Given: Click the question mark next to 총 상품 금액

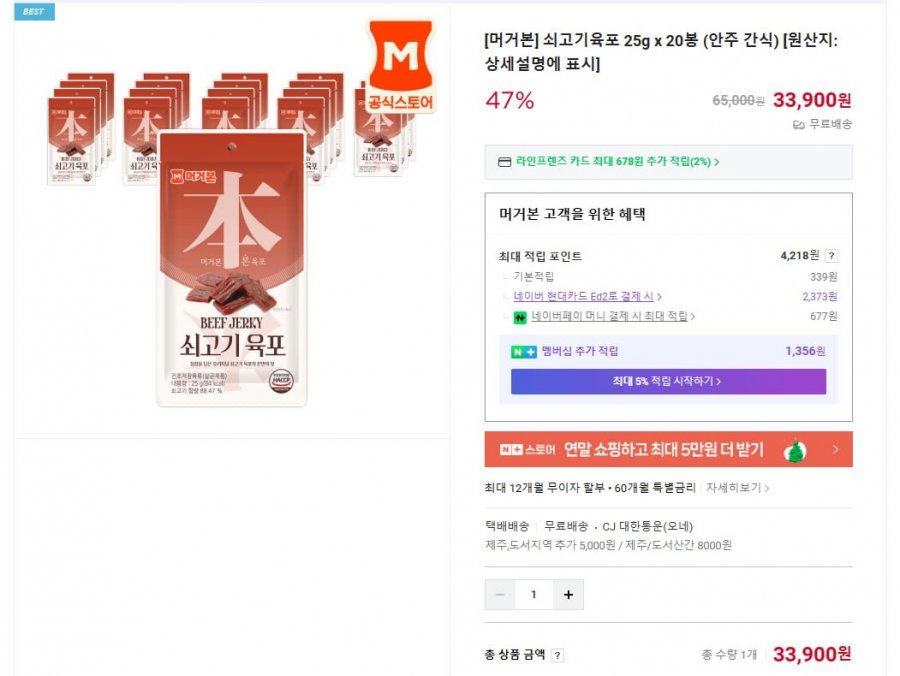Looking at the screenshot, I should click(557, 655).
